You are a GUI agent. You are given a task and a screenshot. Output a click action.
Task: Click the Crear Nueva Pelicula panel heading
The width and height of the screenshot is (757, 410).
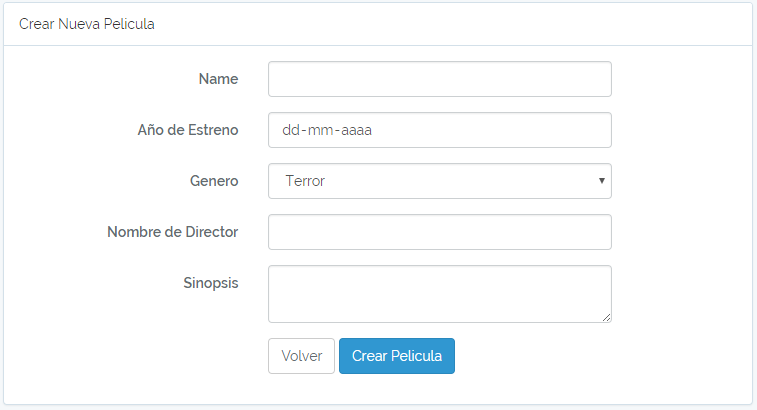(87, 24)
